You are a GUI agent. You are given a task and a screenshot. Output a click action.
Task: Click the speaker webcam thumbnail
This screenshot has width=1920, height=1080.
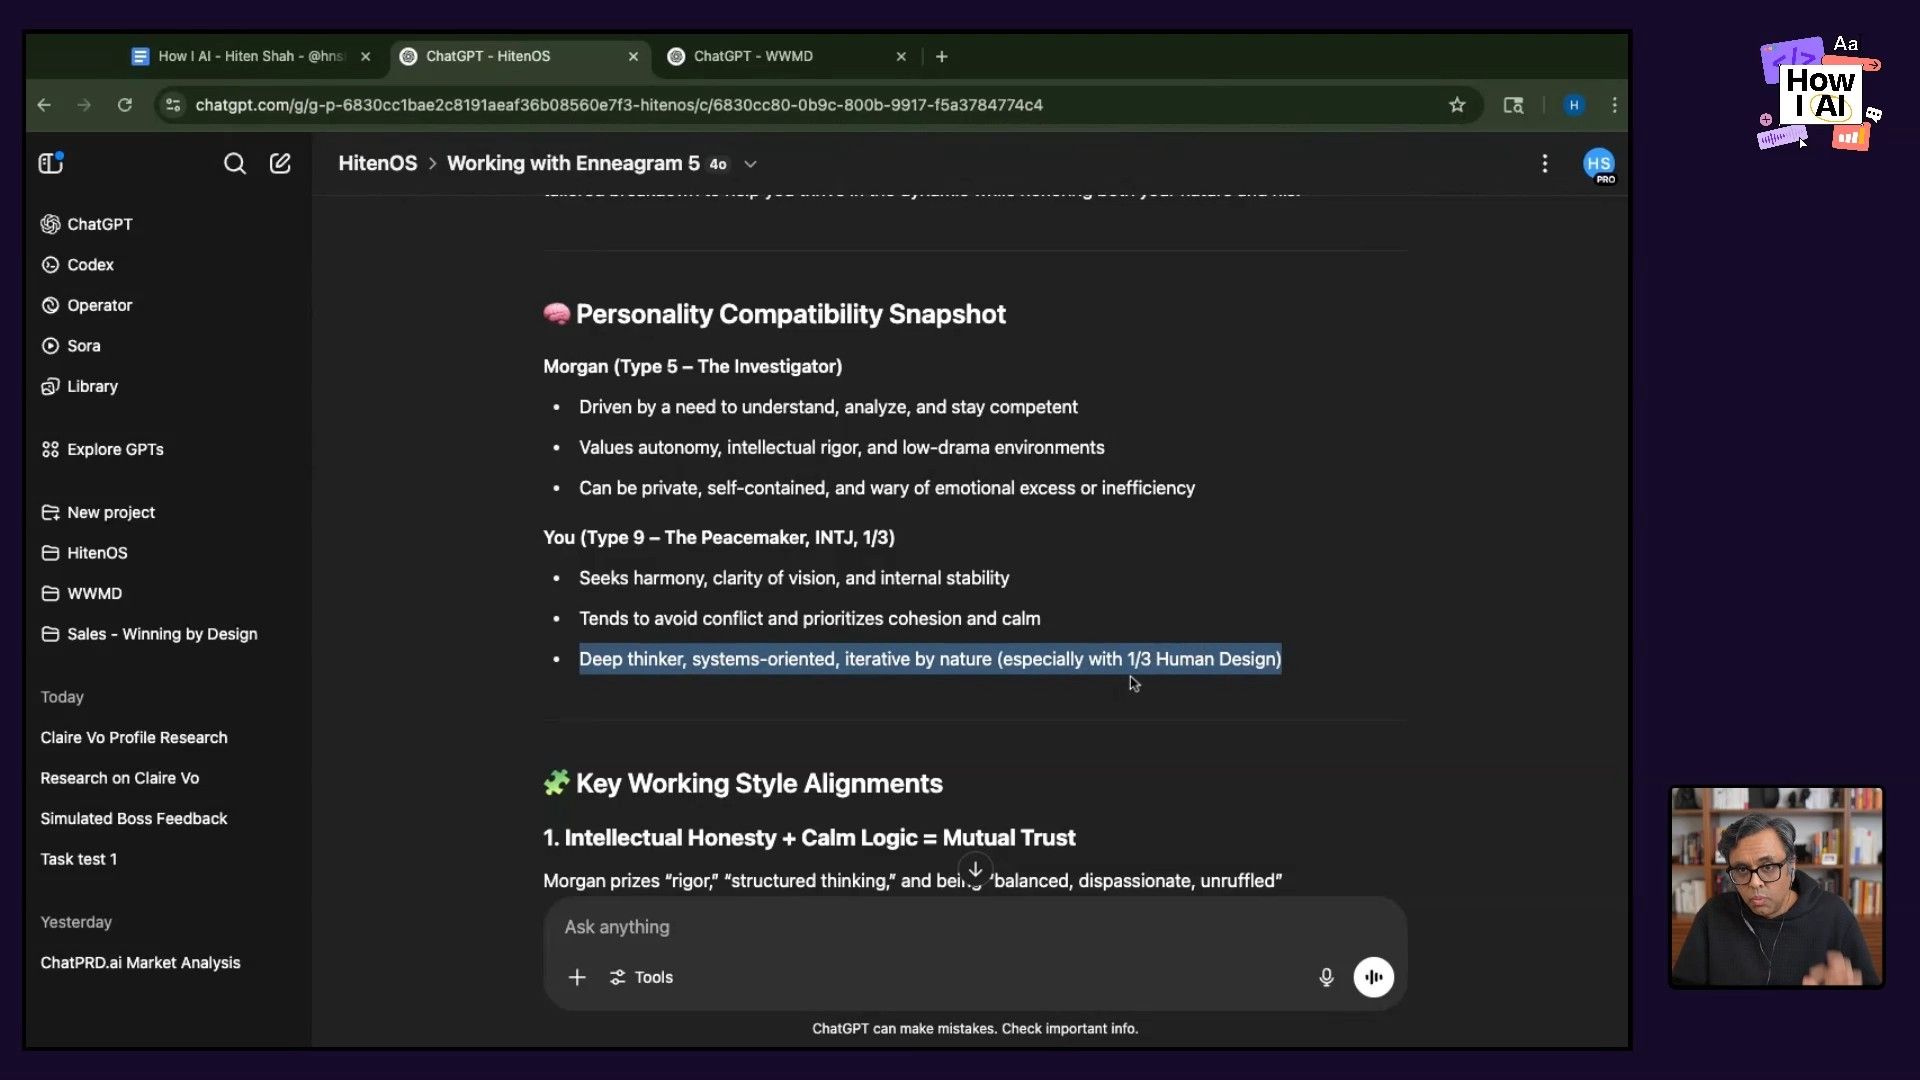[x=1776, y=887]
